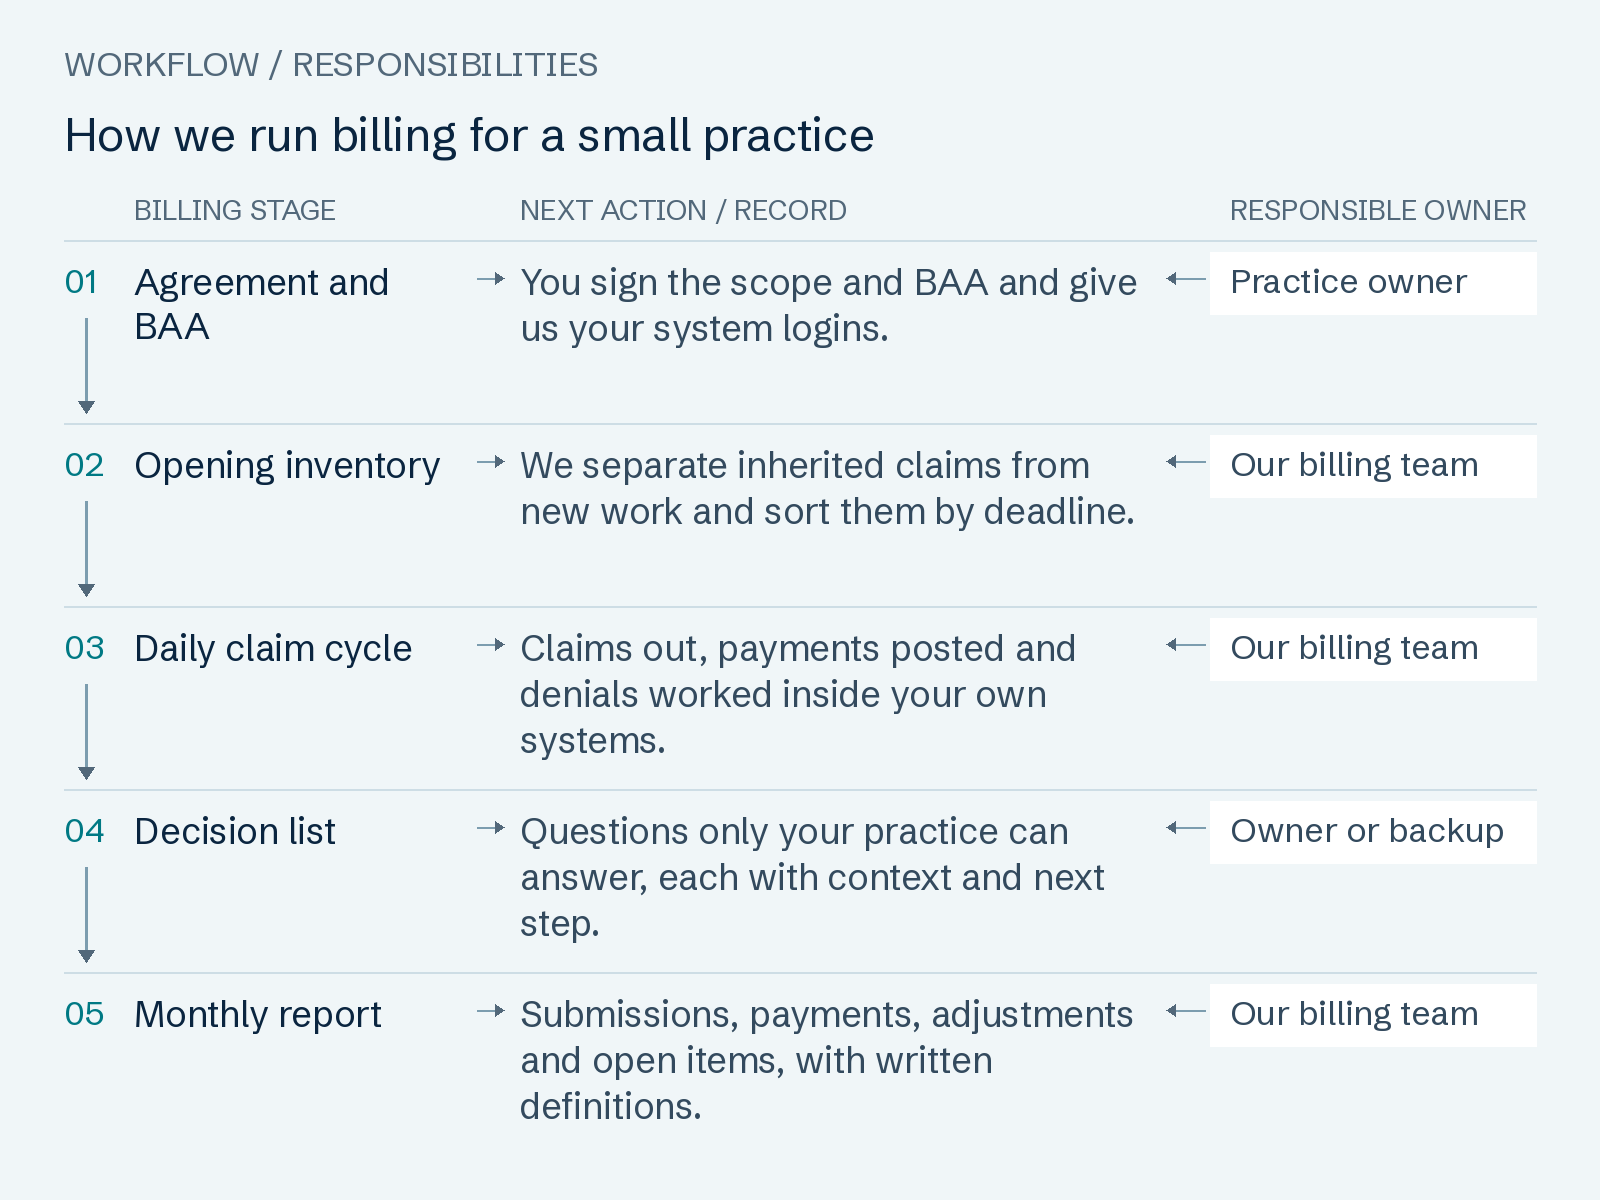The width and height of the screenshot is (1600, 1200).
Task: Select the 'Owner or backup' box
Action: click(x=1373, y=832)
